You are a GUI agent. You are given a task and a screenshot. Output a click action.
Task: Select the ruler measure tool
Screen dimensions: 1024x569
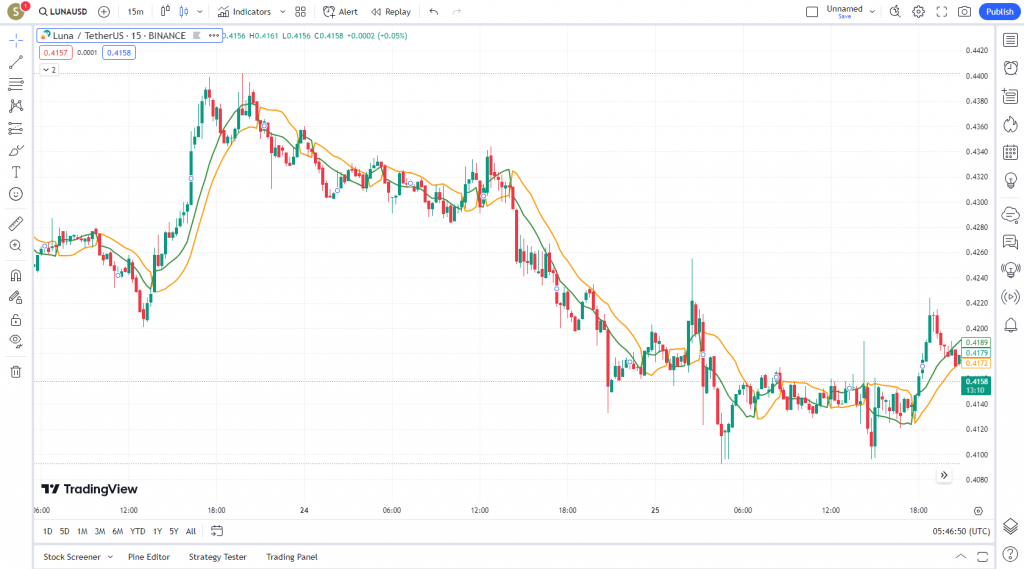(x=16, y=223)
